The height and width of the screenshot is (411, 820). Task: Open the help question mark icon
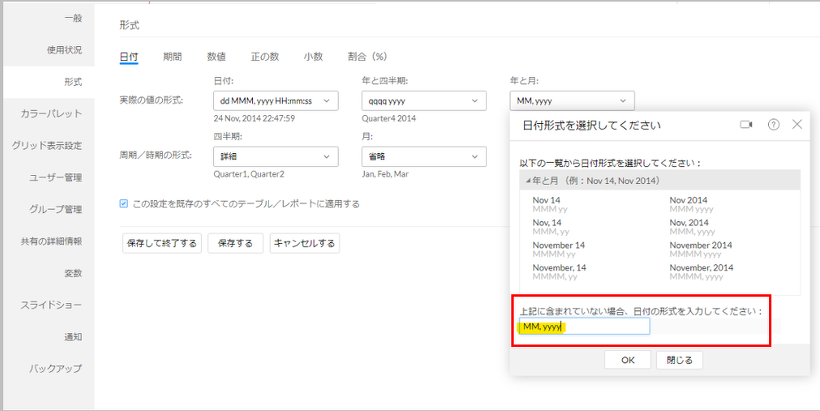click(x=773, y=125)
